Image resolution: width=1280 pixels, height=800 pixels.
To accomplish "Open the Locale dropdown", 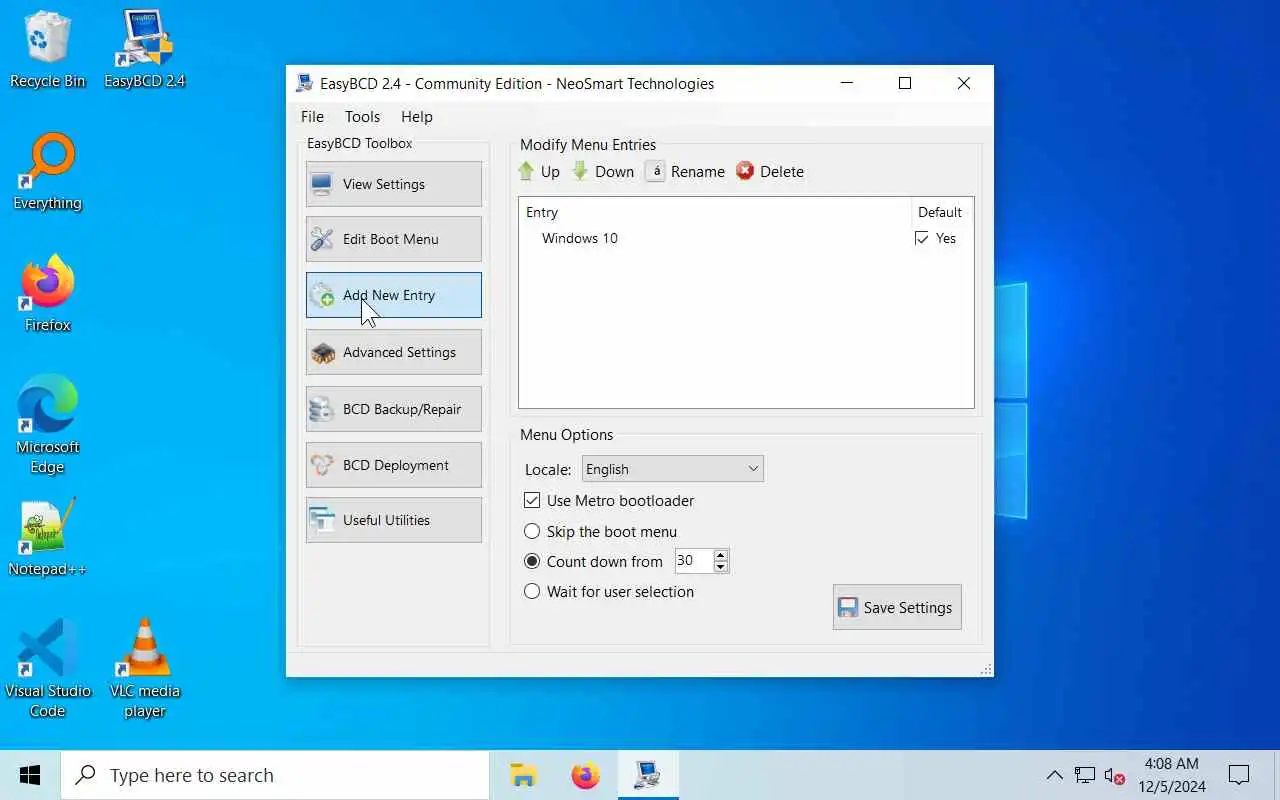I will click(673, 469).
